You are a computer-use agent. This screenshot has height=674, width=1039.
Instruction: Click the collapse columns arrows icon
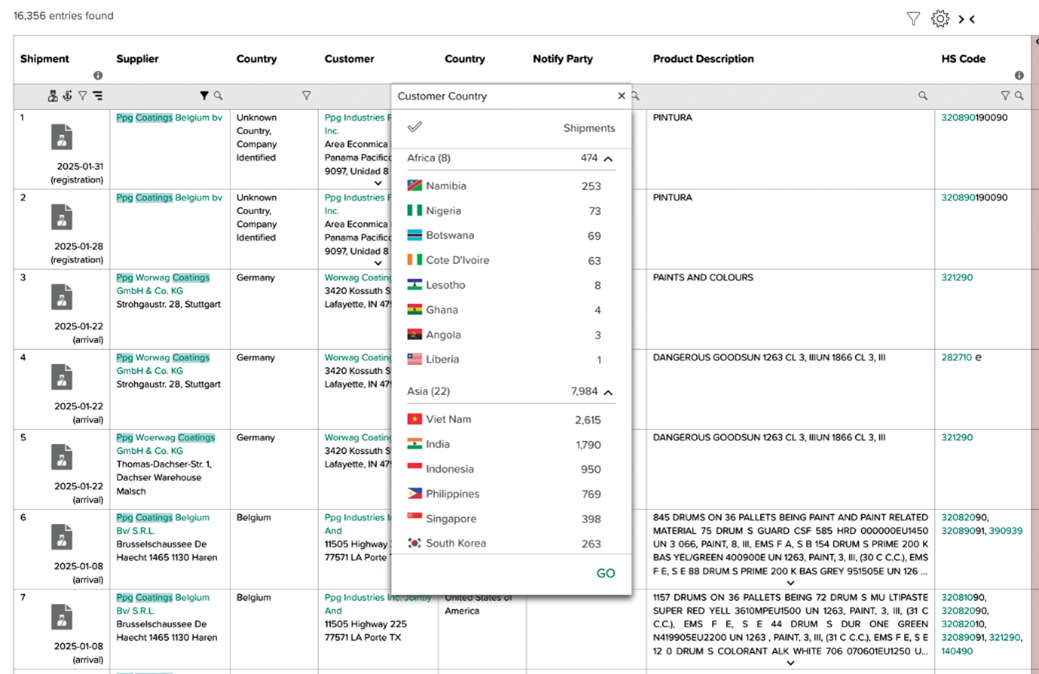[x=966, y=19]
